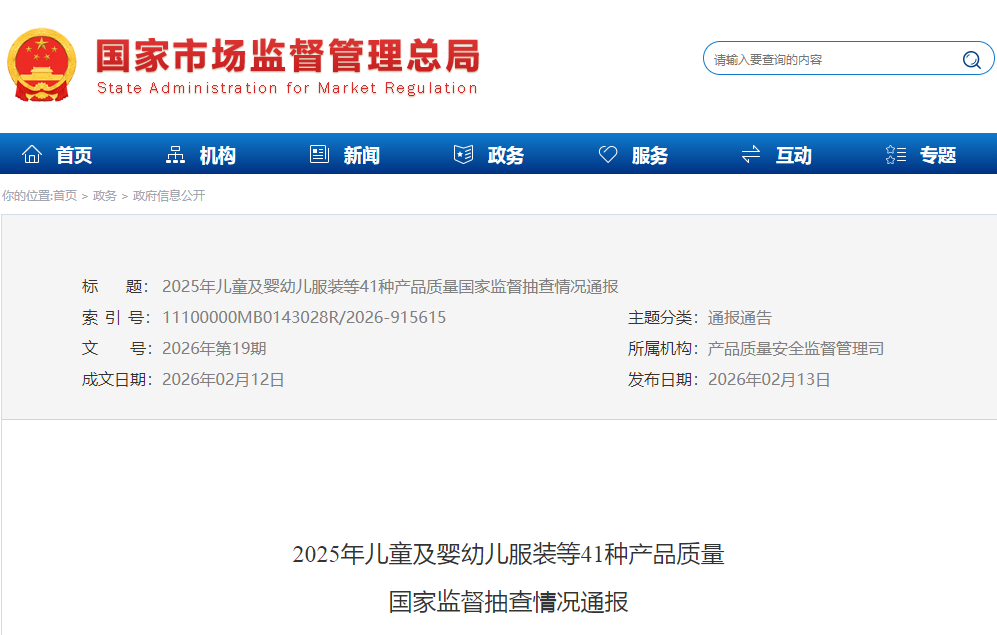
Task: Click the article heading line 2025年儿童及婴幼儿服装等41种产品质量
Action: [508, 554]
